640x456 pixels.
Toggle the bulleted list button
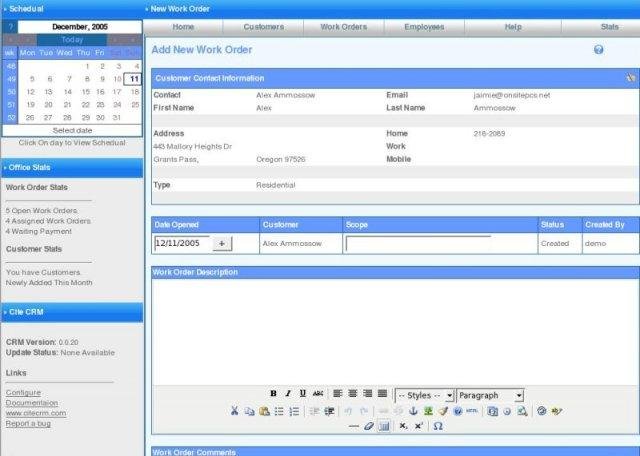(279, 411)
